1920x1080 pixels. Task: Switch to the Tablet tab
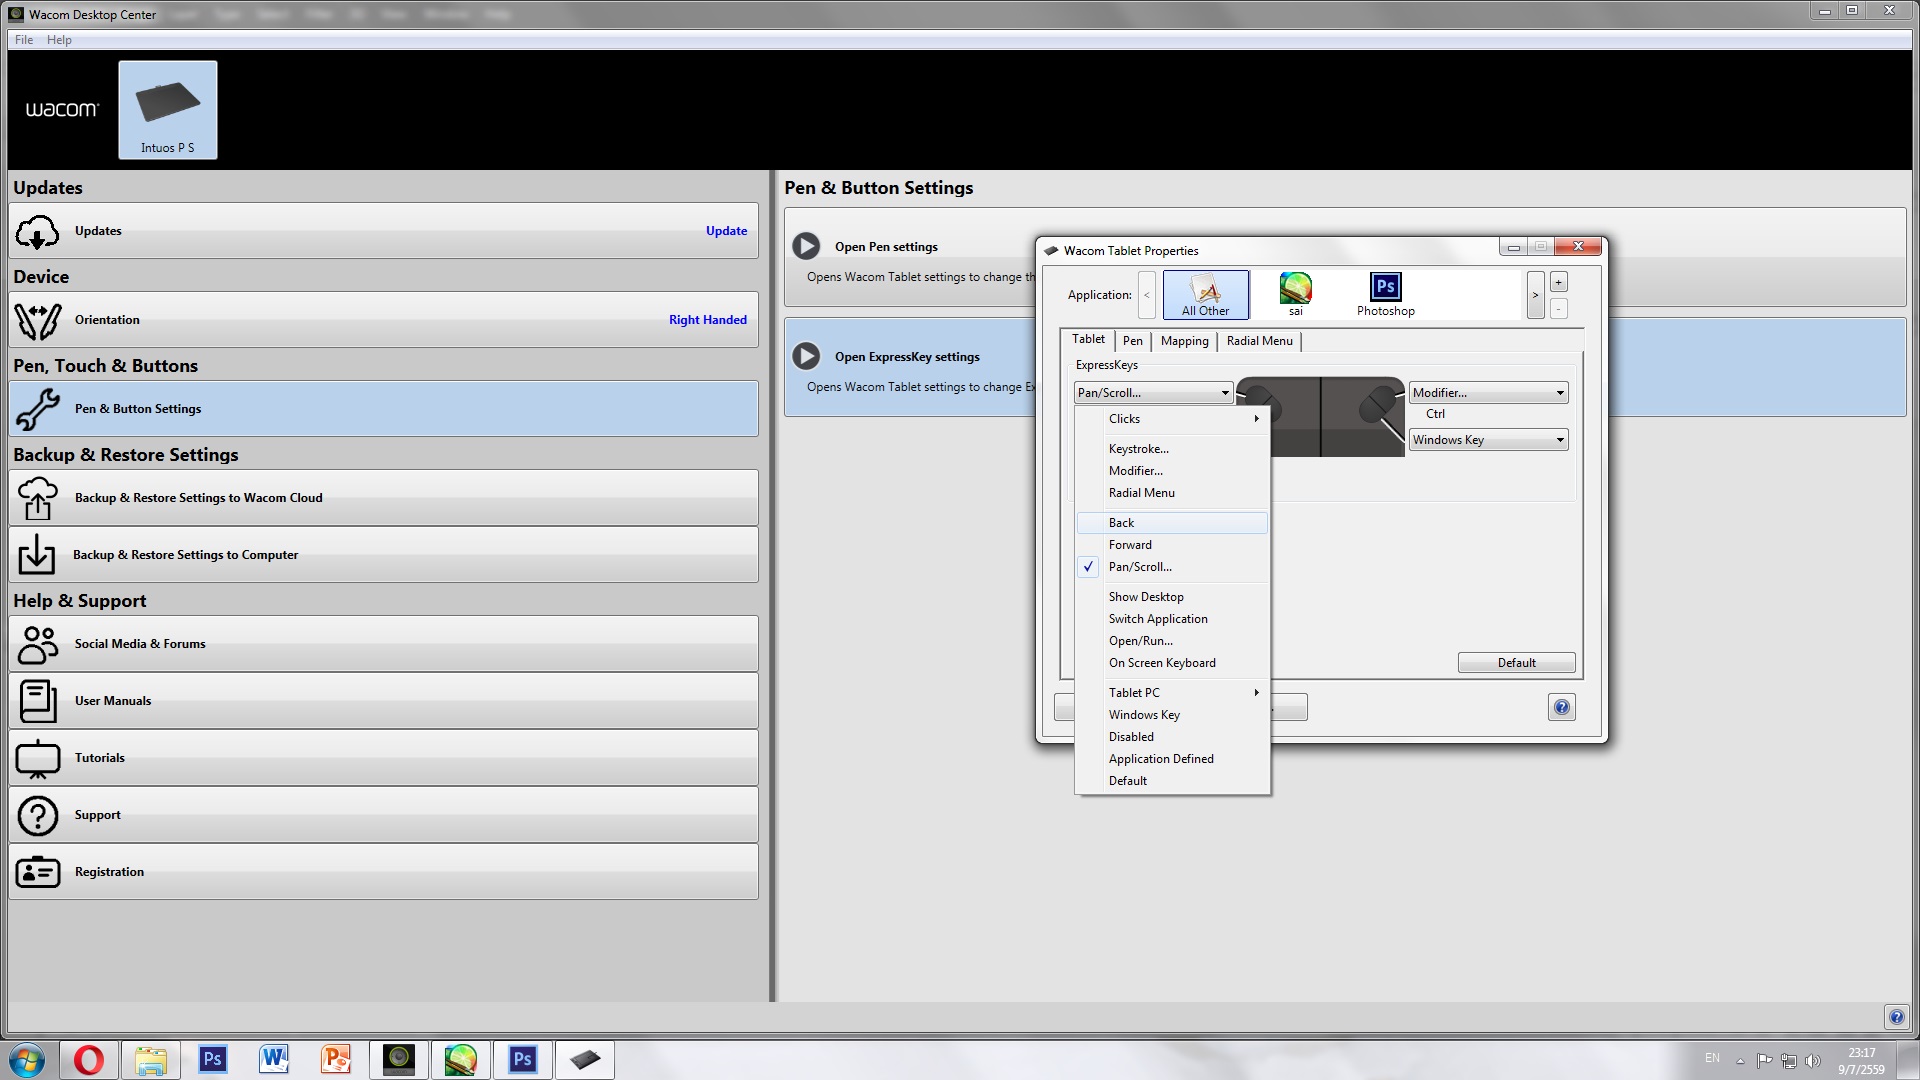1088,339
